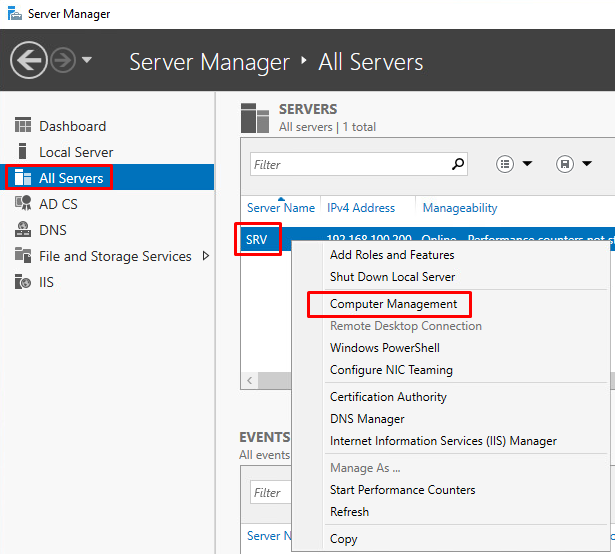Choose Manage As ... entry

(x=365, y=468)
